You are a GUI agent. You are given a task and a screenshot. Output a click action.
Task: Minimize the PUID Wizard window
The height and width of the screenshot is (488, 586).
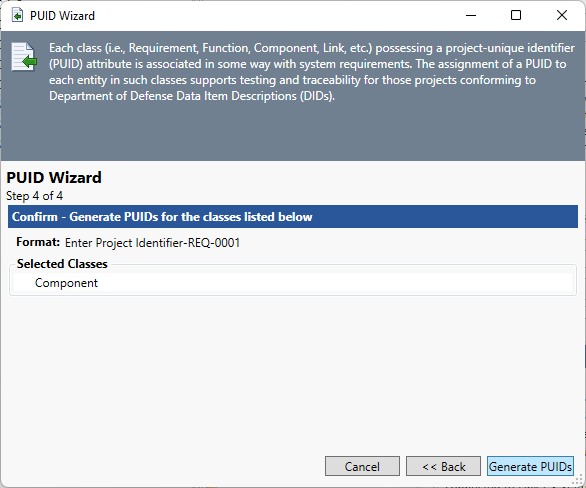point(471,16)
